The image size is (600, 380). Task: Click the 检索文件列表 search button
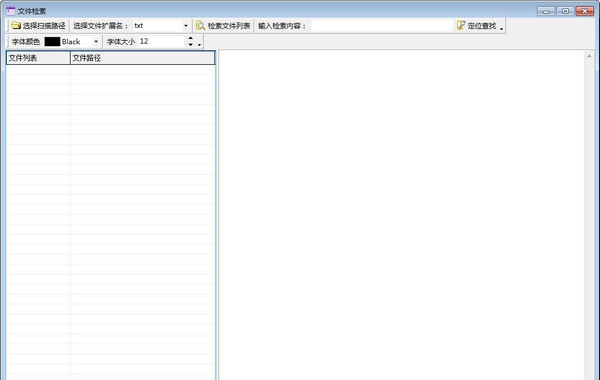coord(223,26)
